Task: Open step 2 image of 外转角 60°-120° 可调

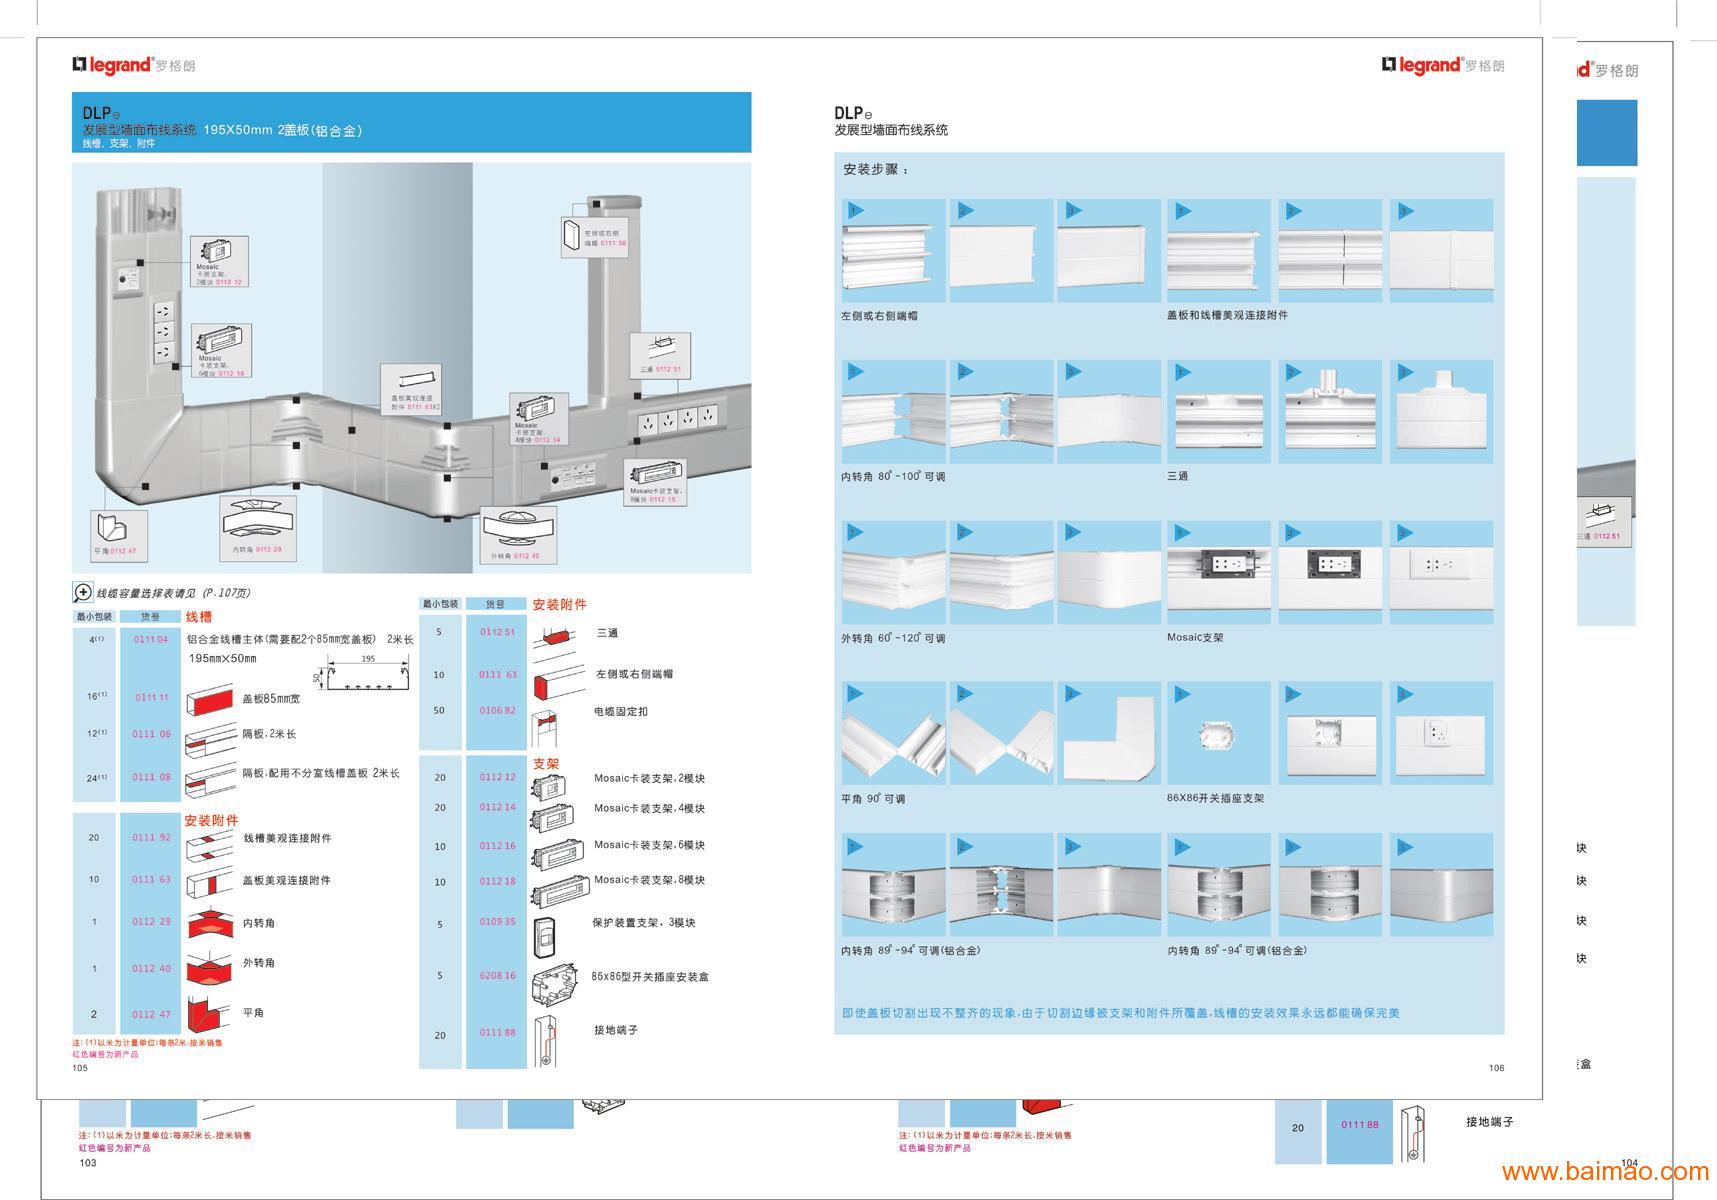Action: coord(1001,573)
